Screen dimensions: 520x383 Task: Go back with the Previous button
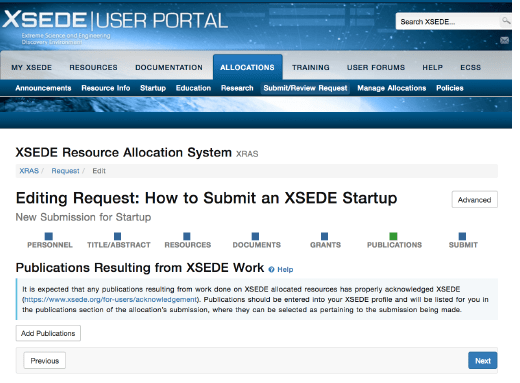point(45,361)
